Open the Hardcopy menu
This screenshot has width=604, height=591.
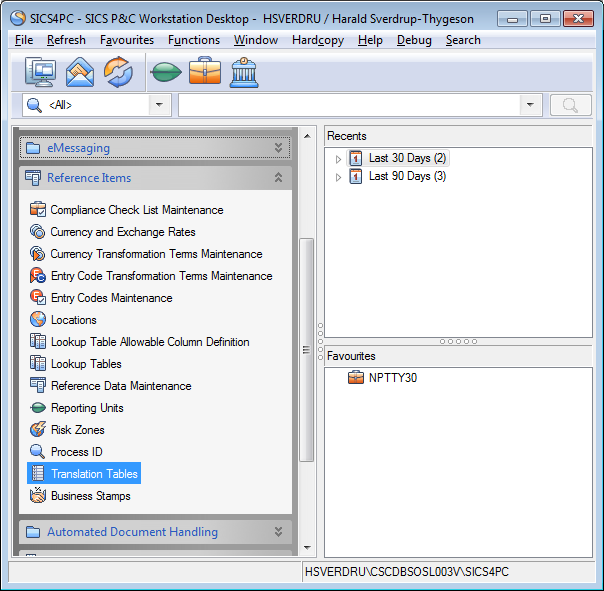[318, 40]
